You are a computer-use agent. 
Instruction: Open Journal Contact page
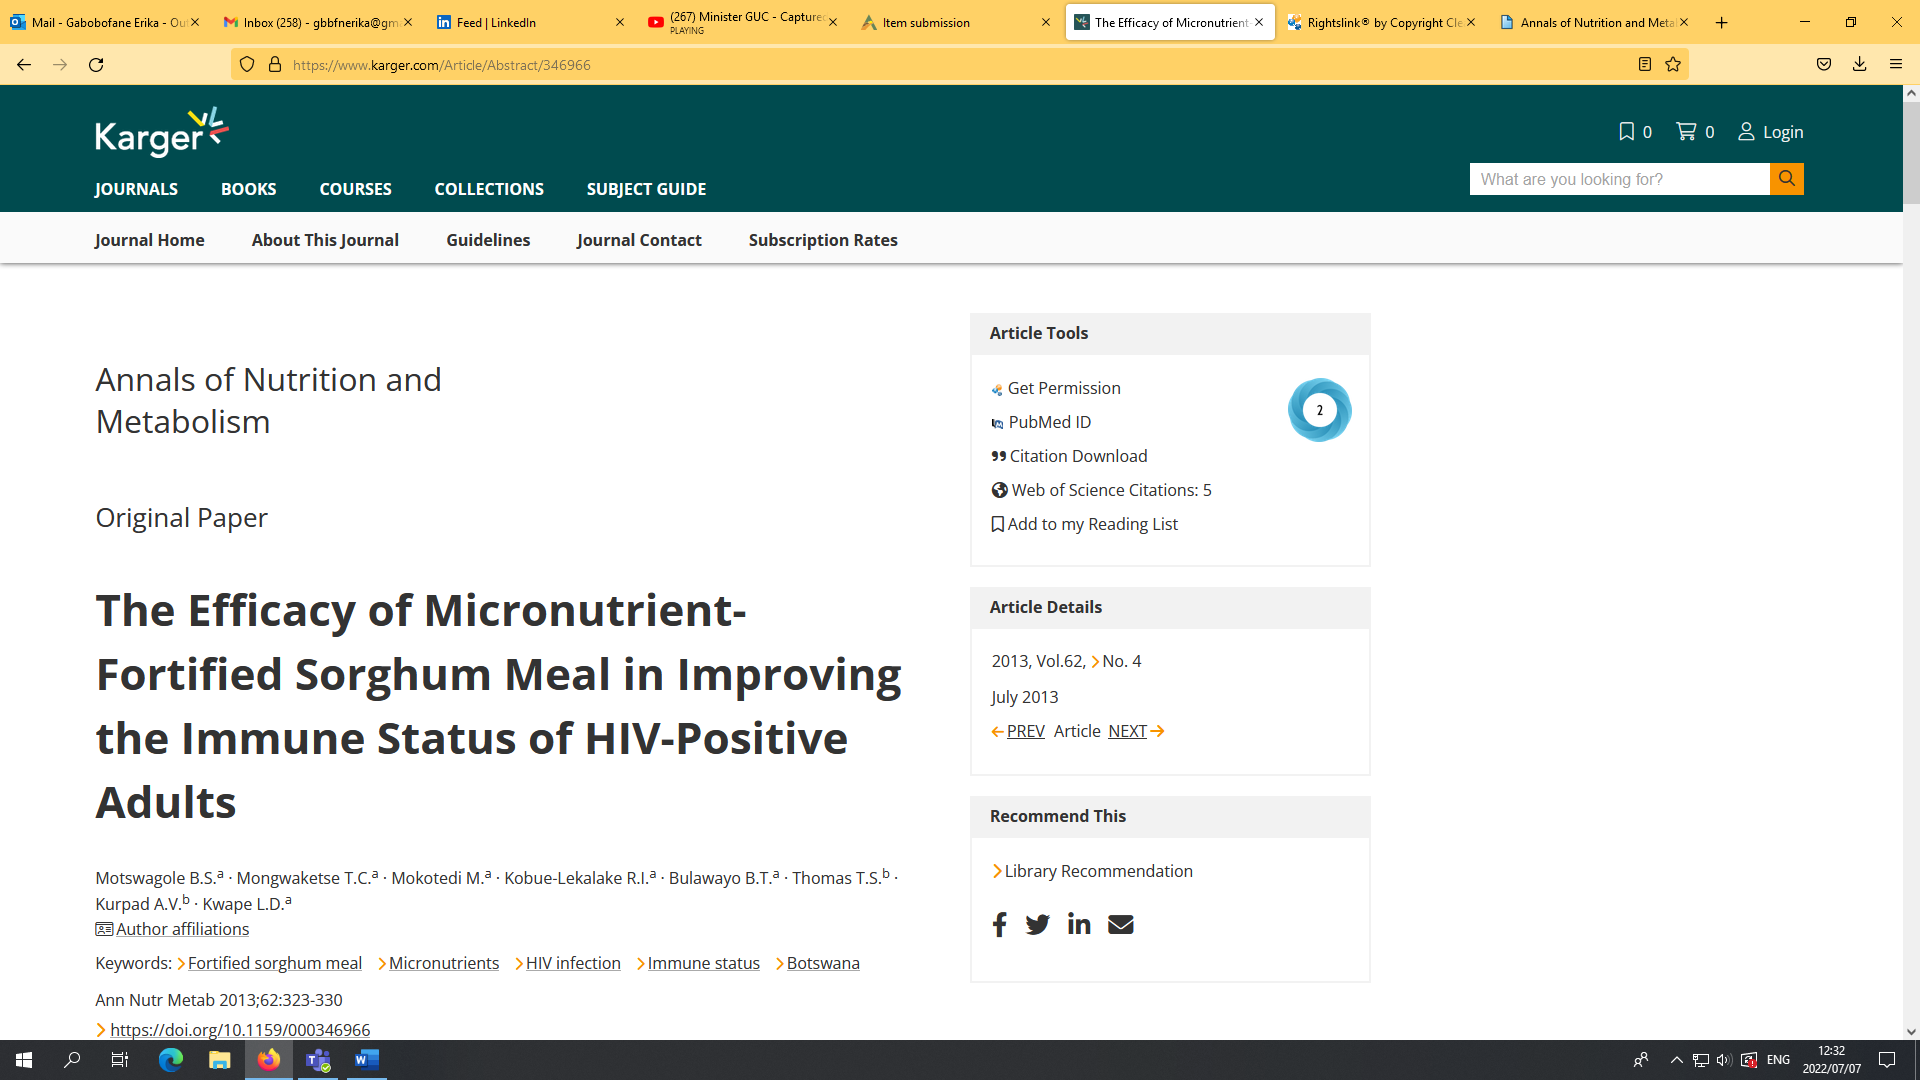(639, 240)
